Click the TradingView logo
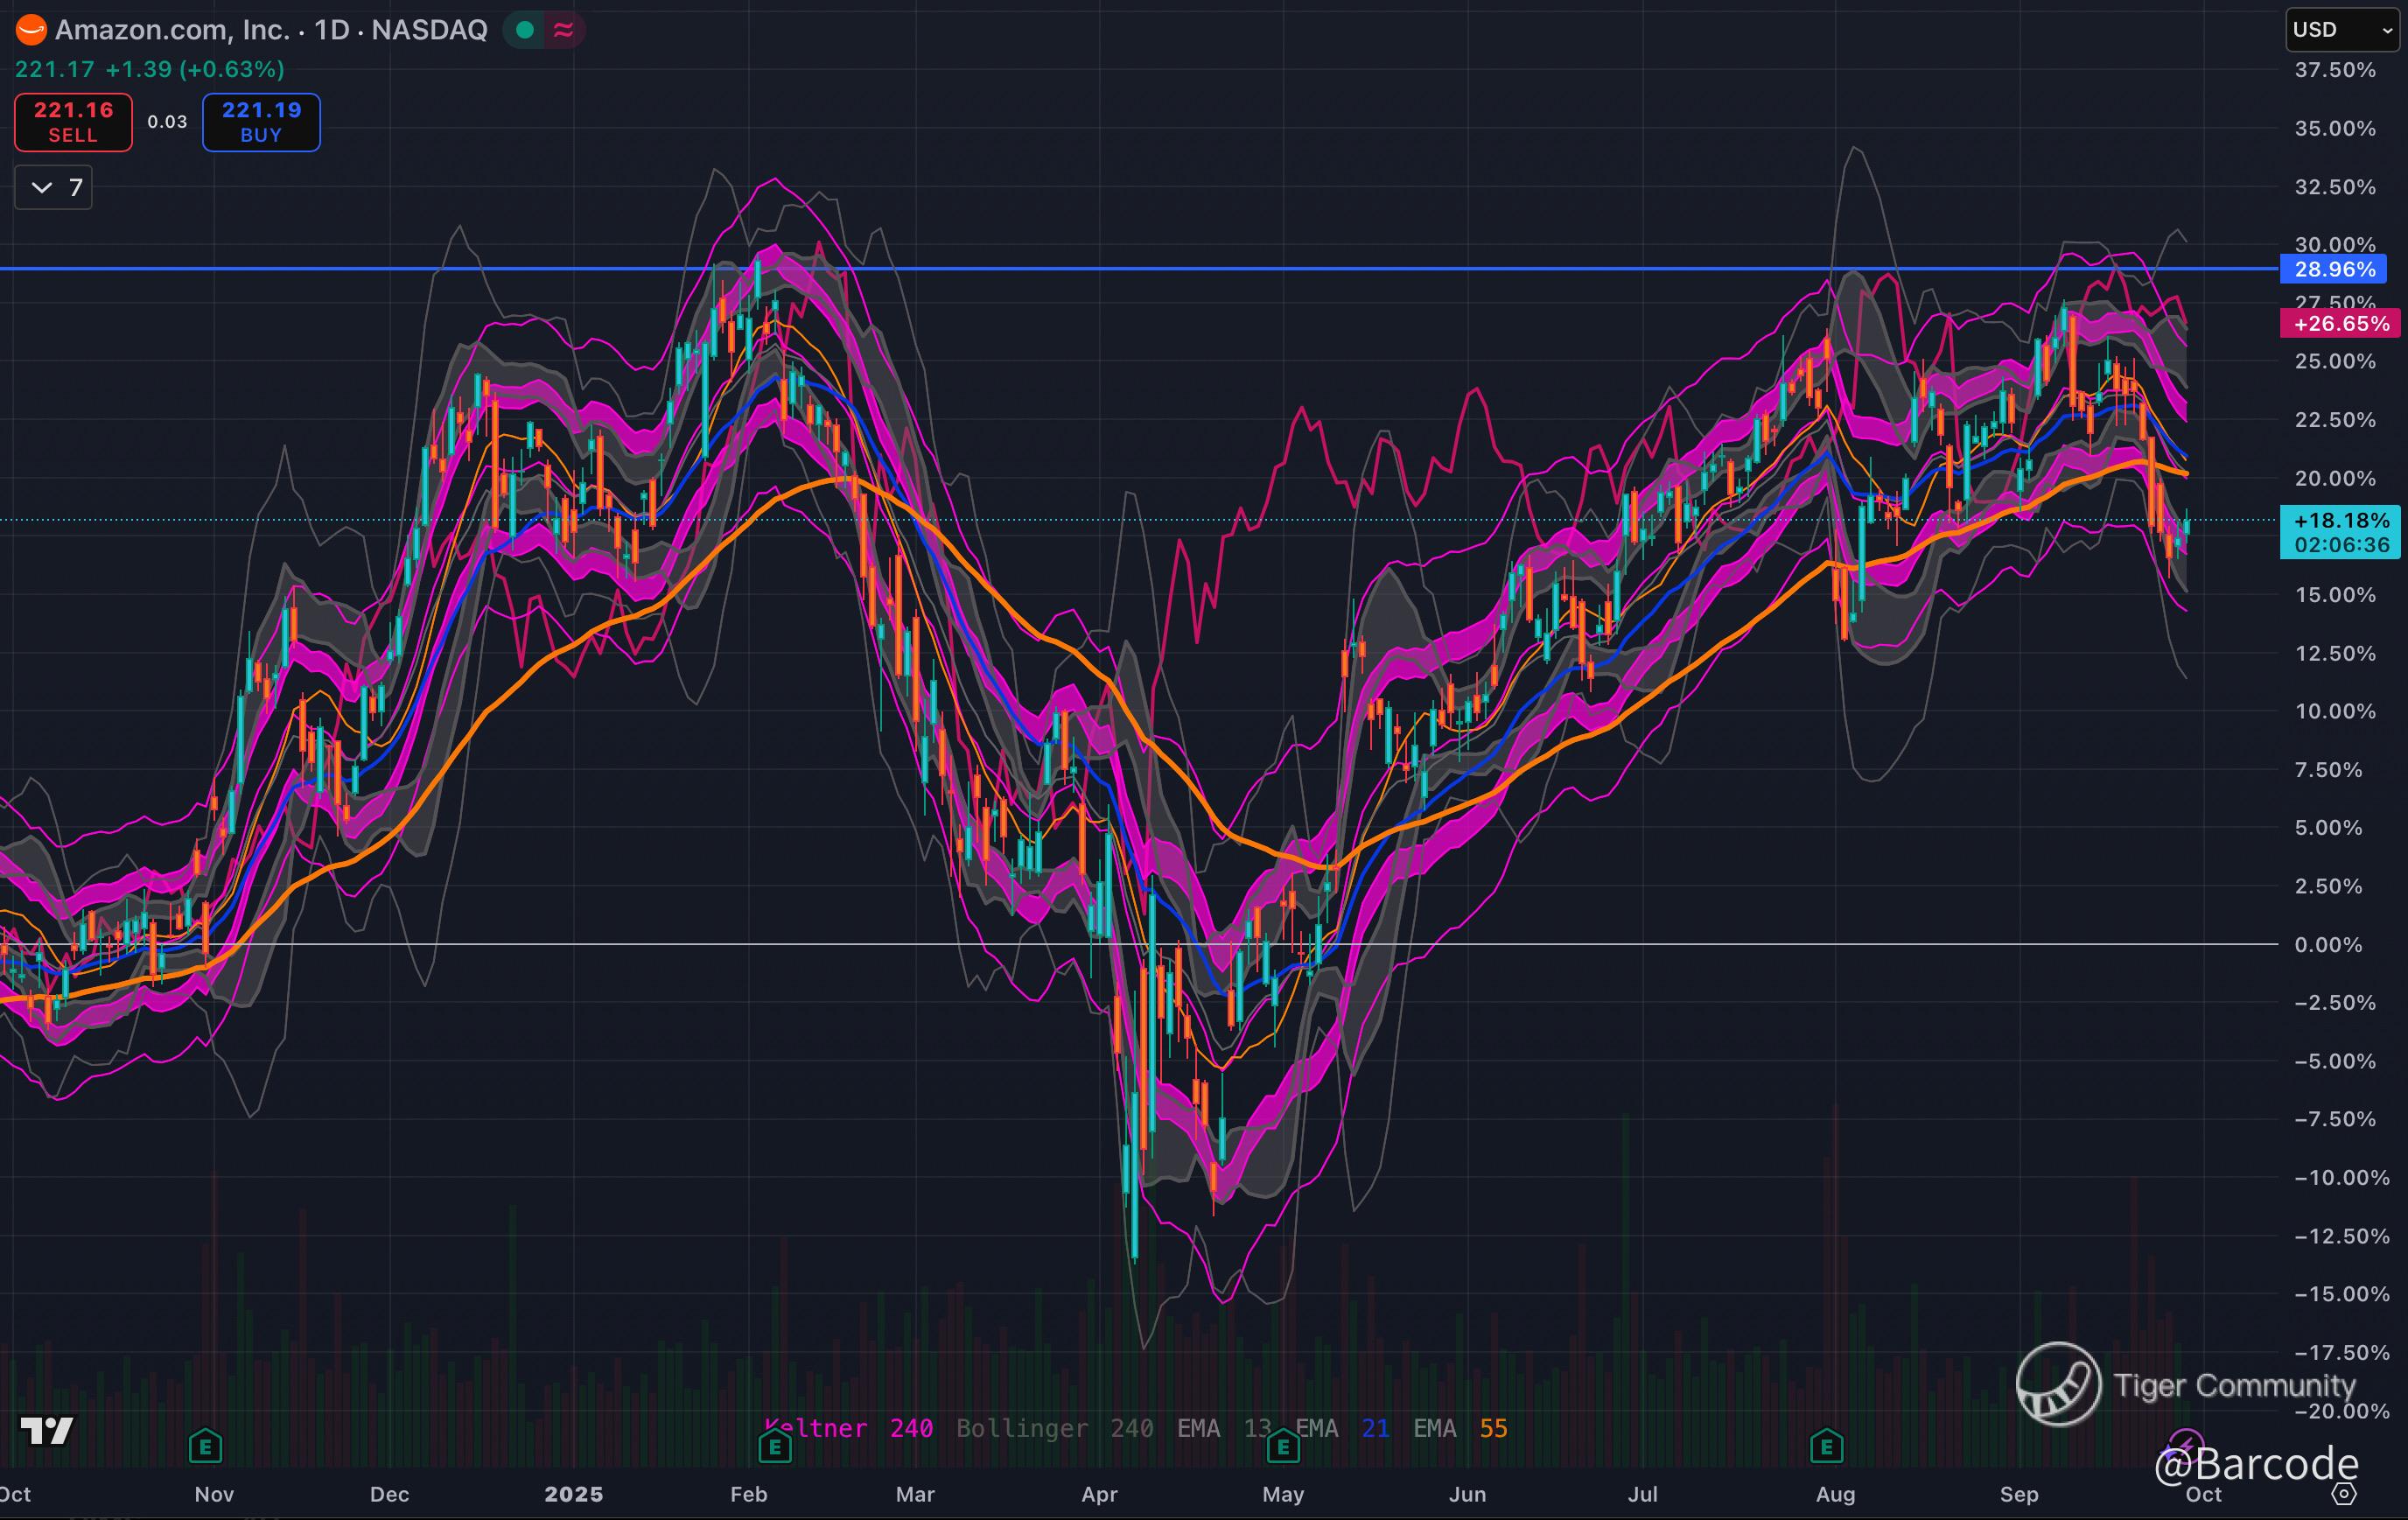Viewport: 2408px width, 1520px height. click(x=47, y=1431)
